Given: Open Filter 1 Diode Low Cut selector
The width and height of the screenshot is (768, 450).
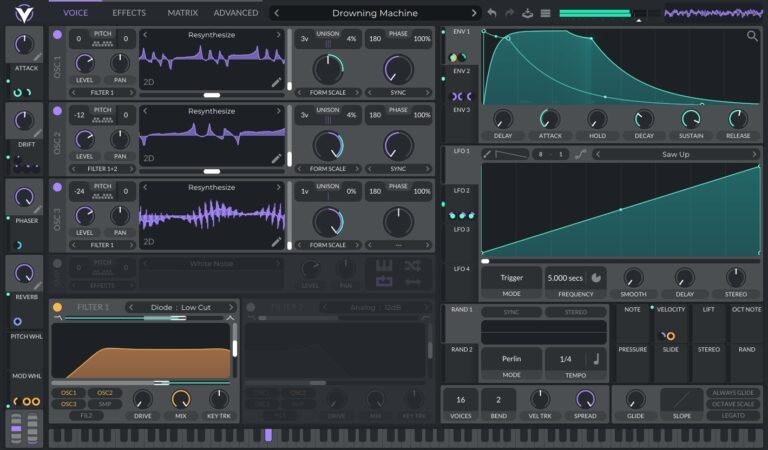Looking at the screenshot, I should tap(180, 308).
